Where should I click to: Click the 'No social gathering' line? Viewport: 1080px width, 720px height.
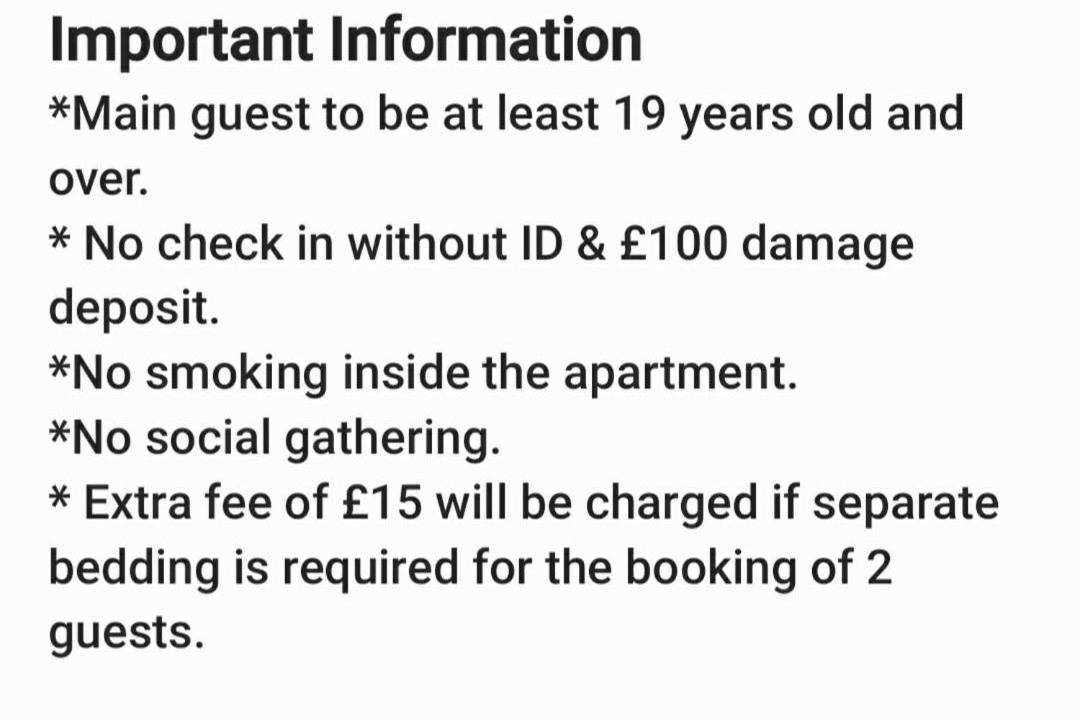[x=274, y=438]
